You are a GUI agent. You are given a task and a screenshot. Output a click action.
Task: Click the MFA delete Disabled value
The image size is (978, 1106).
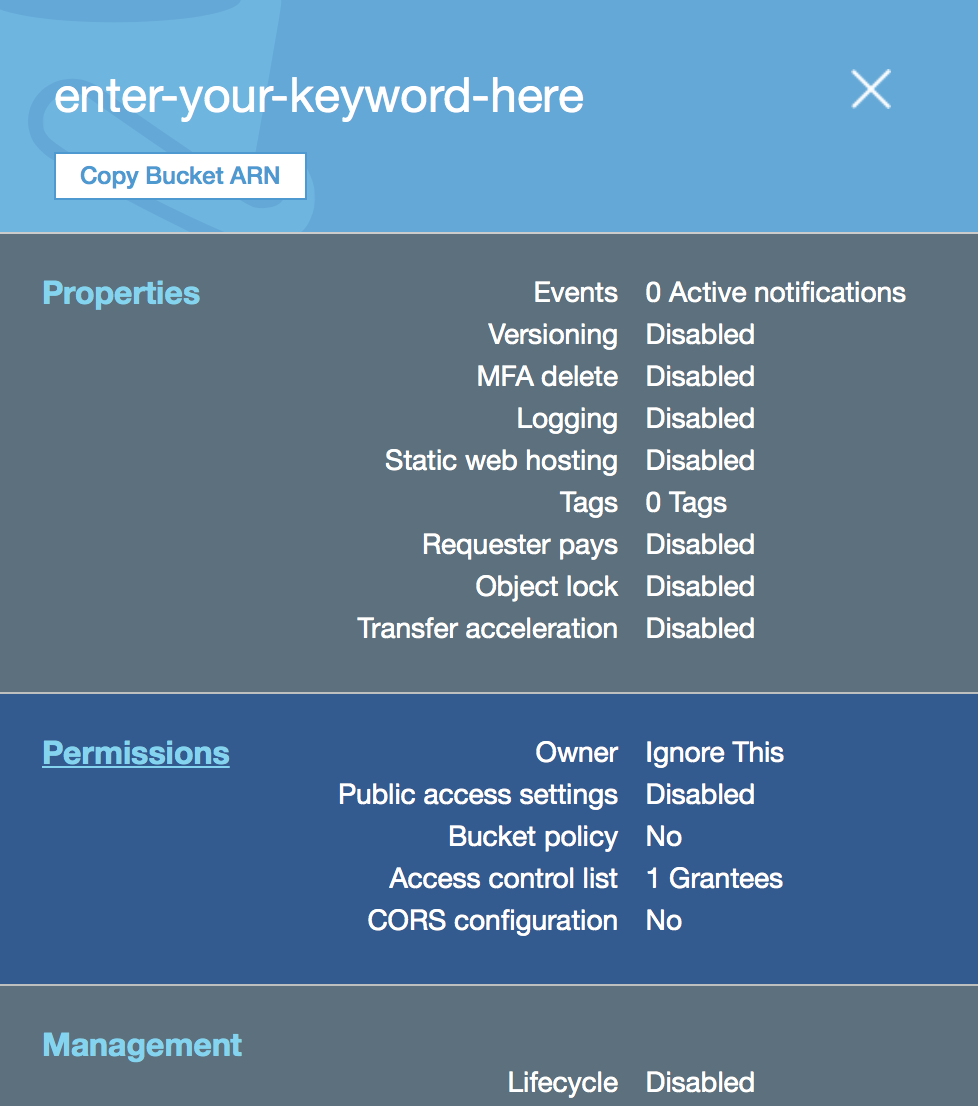[x=700, y=377]
